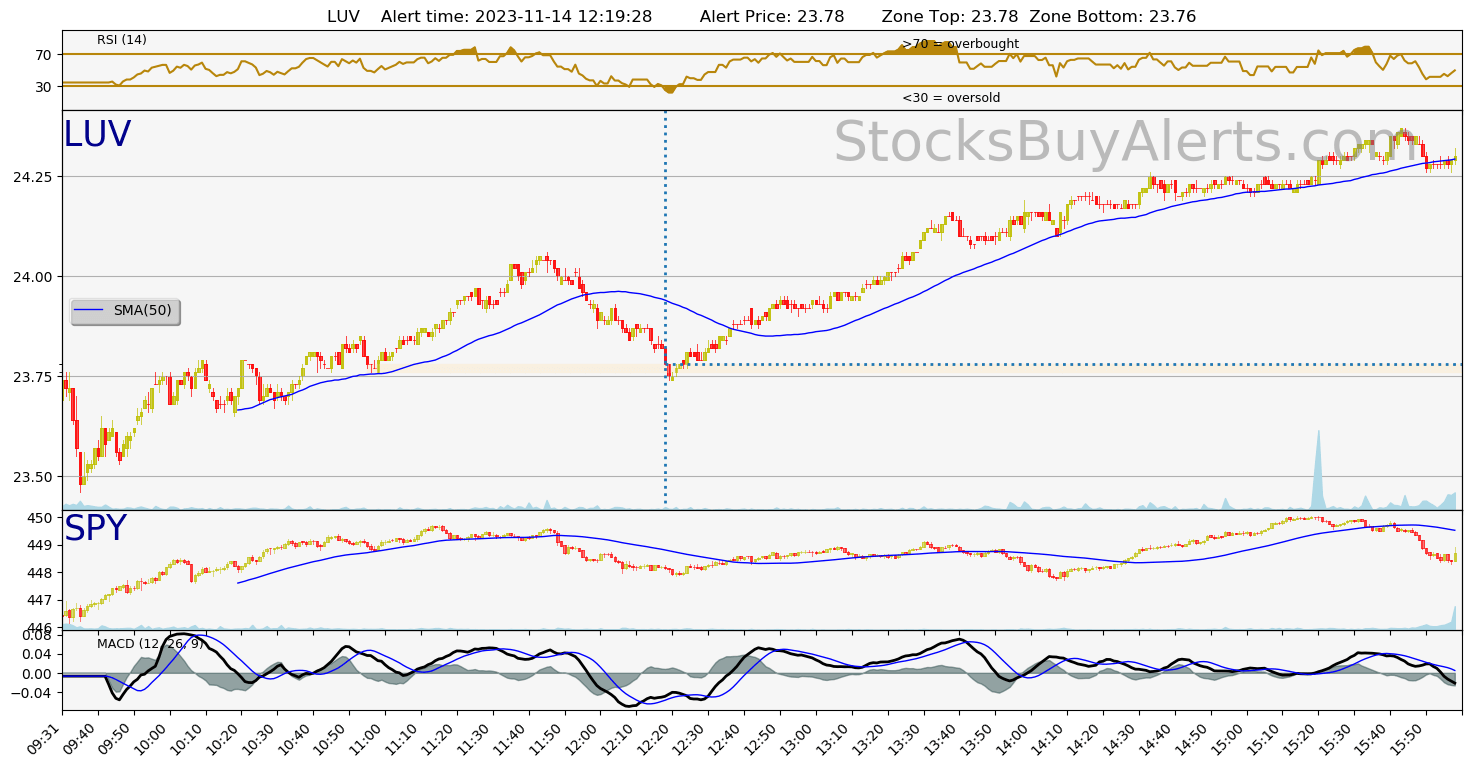Select the 23.50 price axis label
This screenshot has height=768, width=1476.
click(x=34, y=477)
